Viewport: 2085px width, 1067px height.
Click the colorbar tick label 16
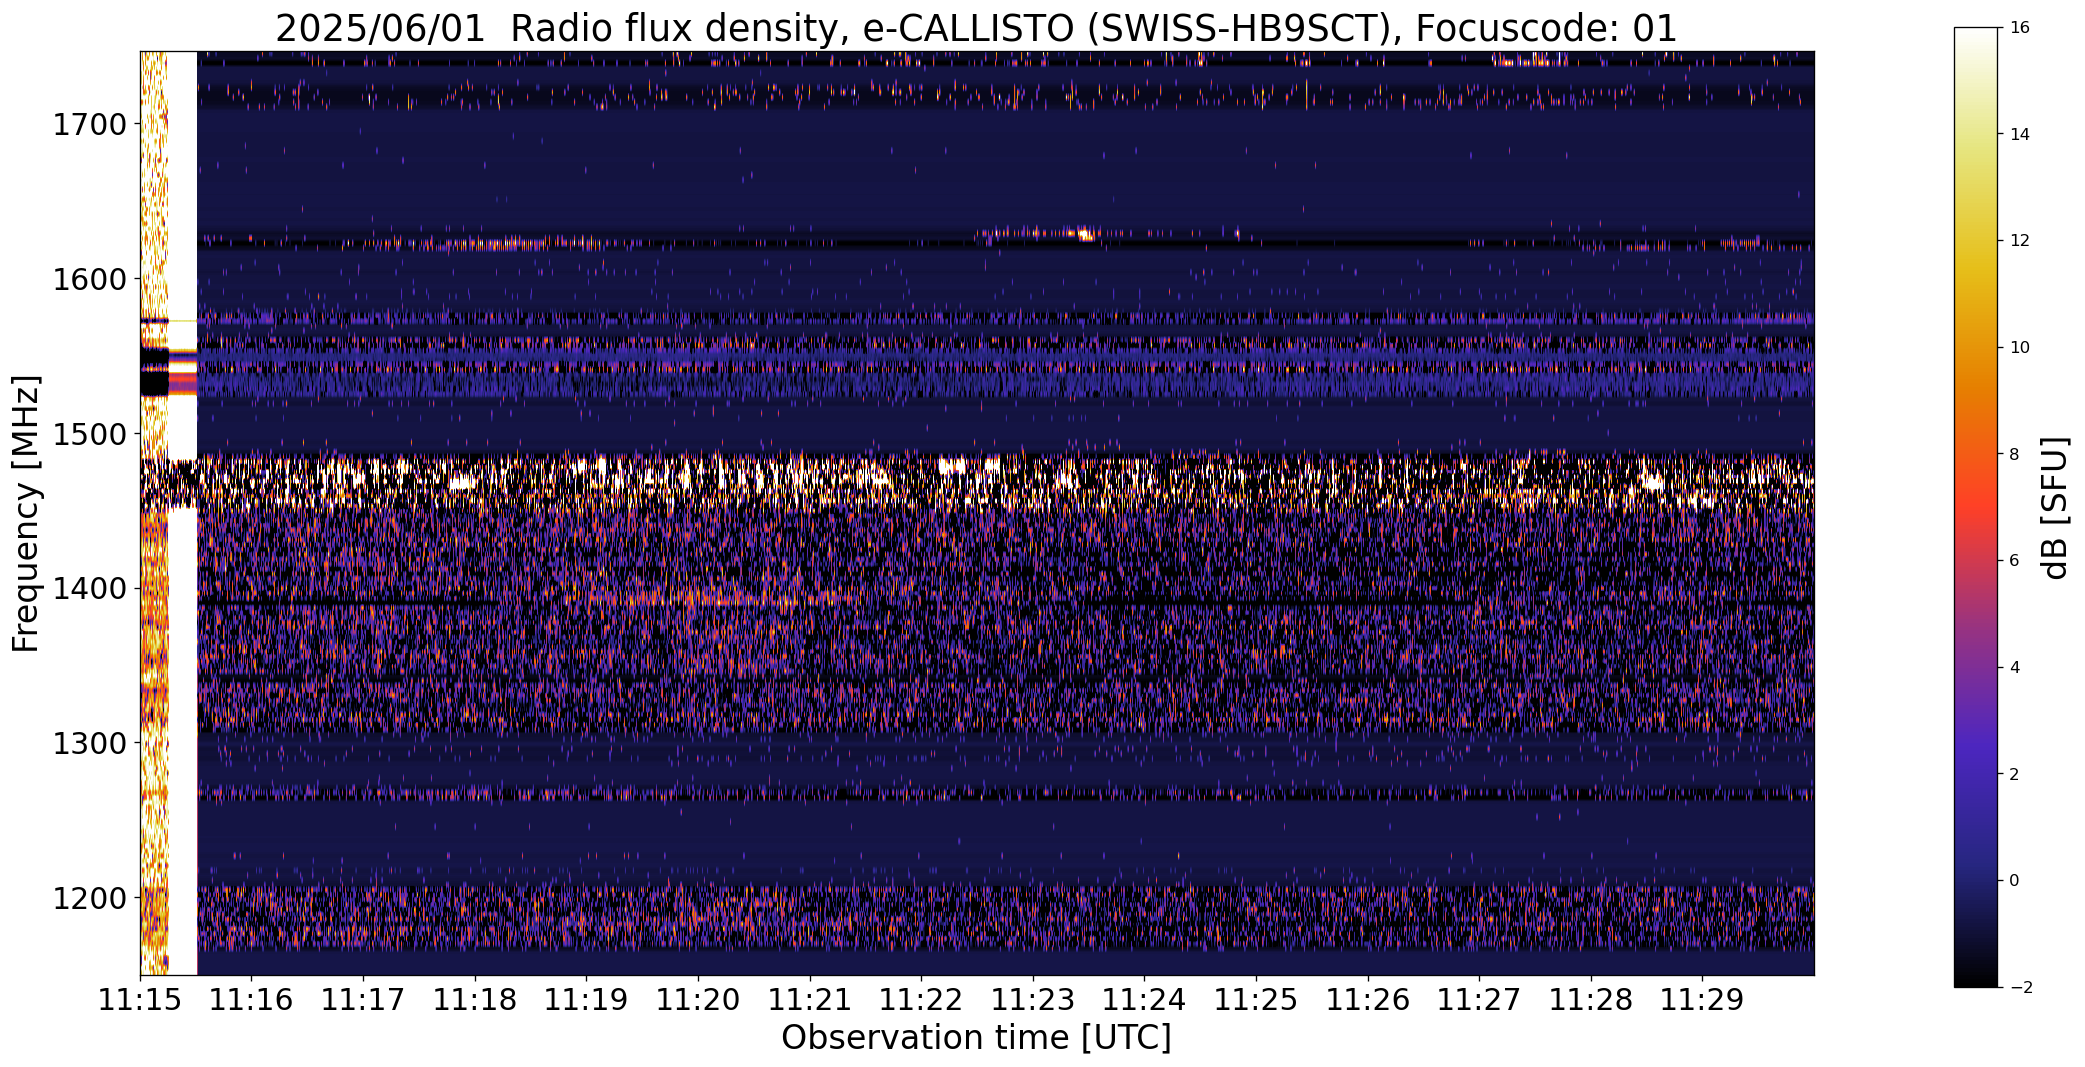2019,27
